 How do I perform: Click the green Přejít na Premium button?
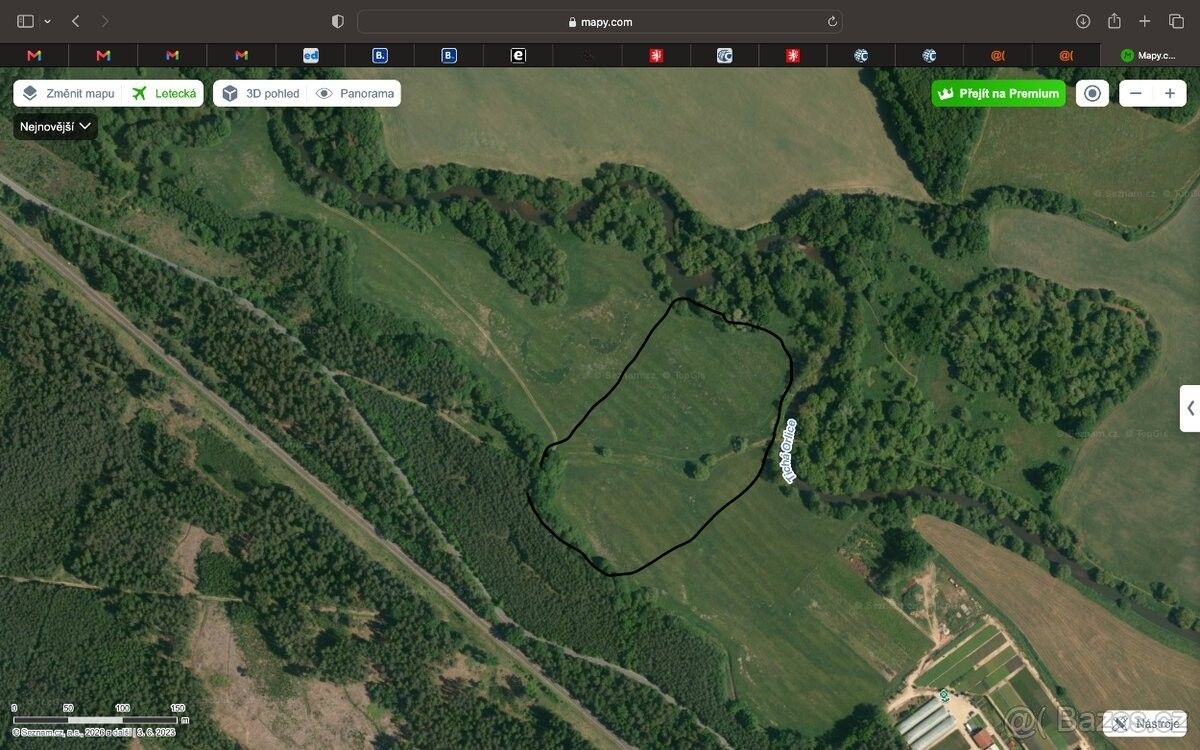coord(998,93)
